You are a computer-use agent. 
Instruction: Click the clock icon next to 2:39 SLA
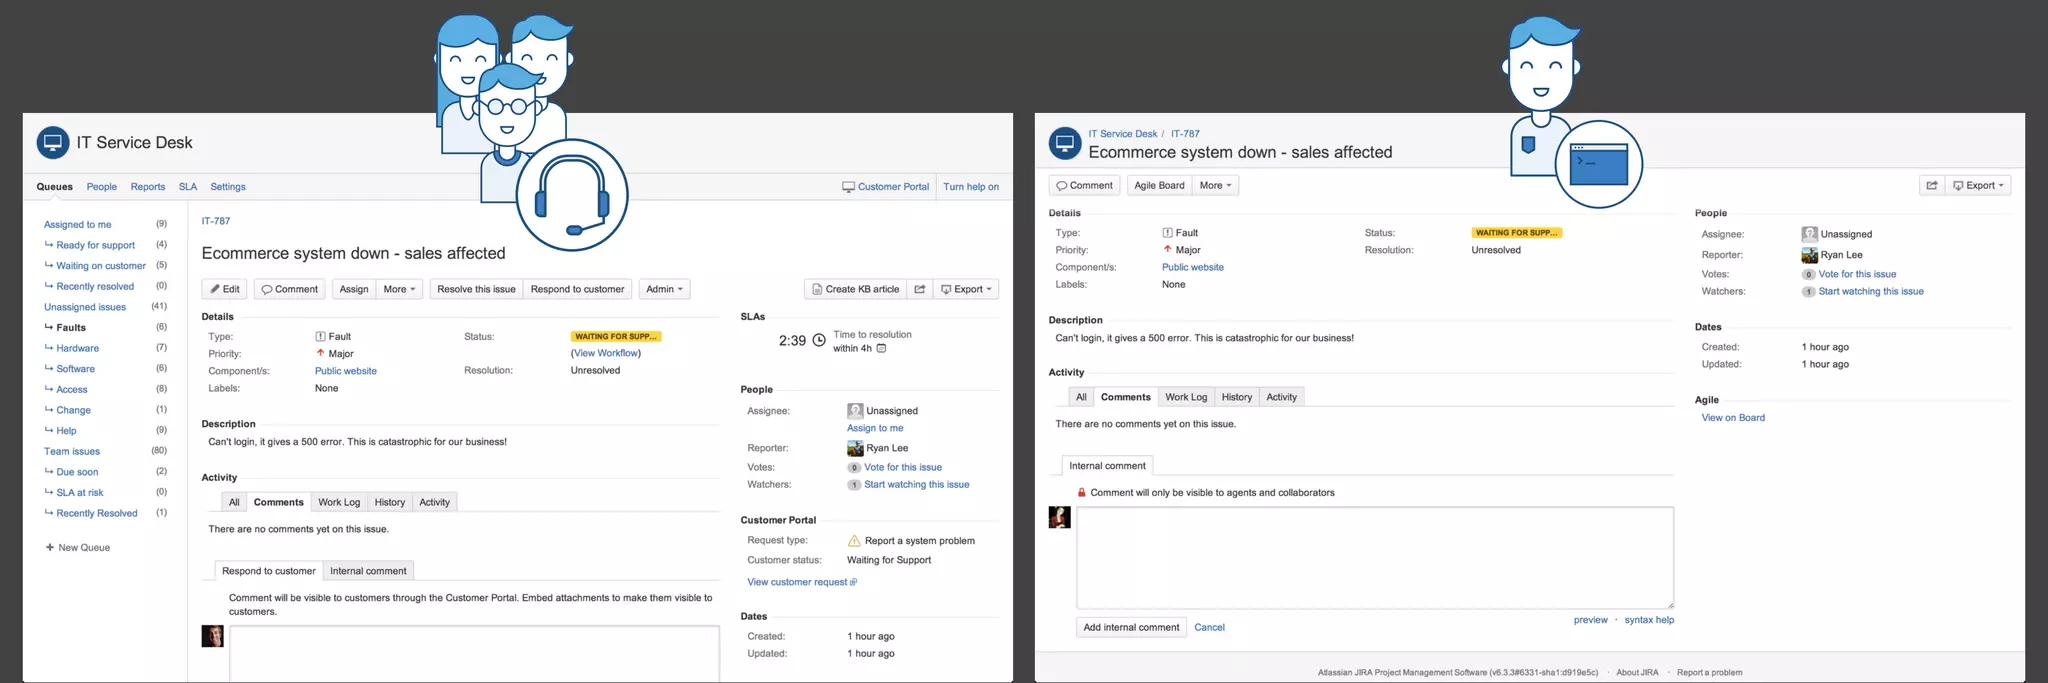coord(819,340)
